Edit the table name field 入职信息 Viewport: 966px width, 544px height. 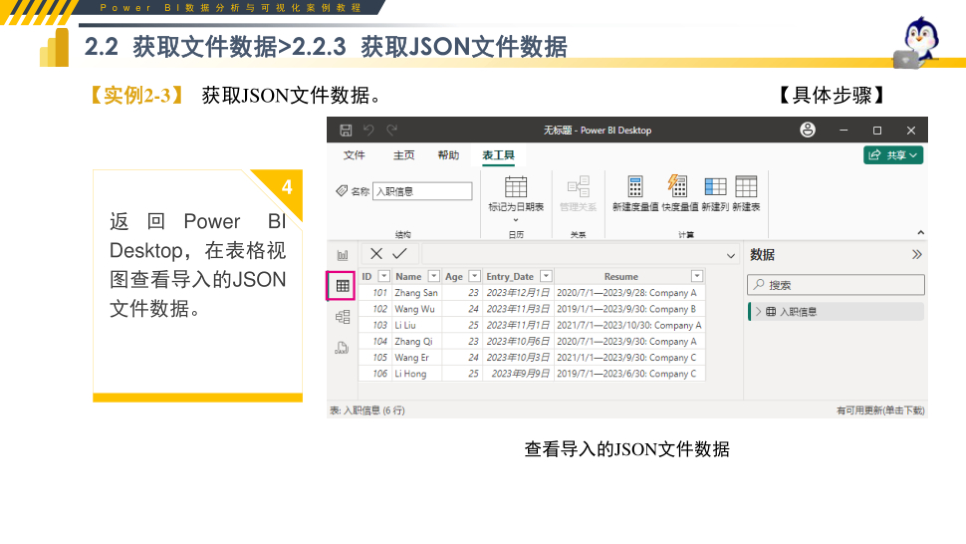(x=422, y=191)
